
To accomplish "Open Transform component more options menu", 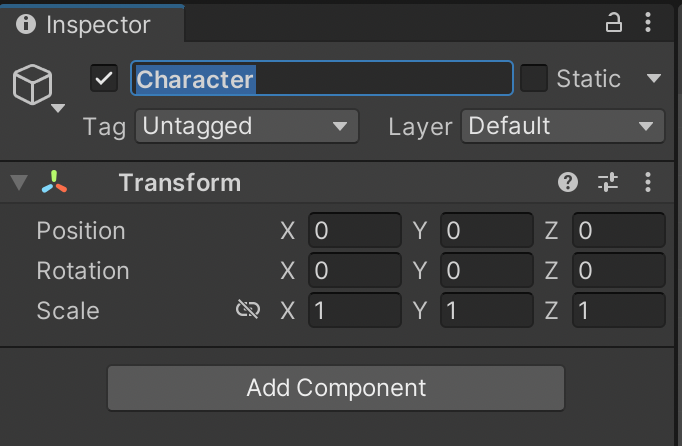I will tap(648, 182).
